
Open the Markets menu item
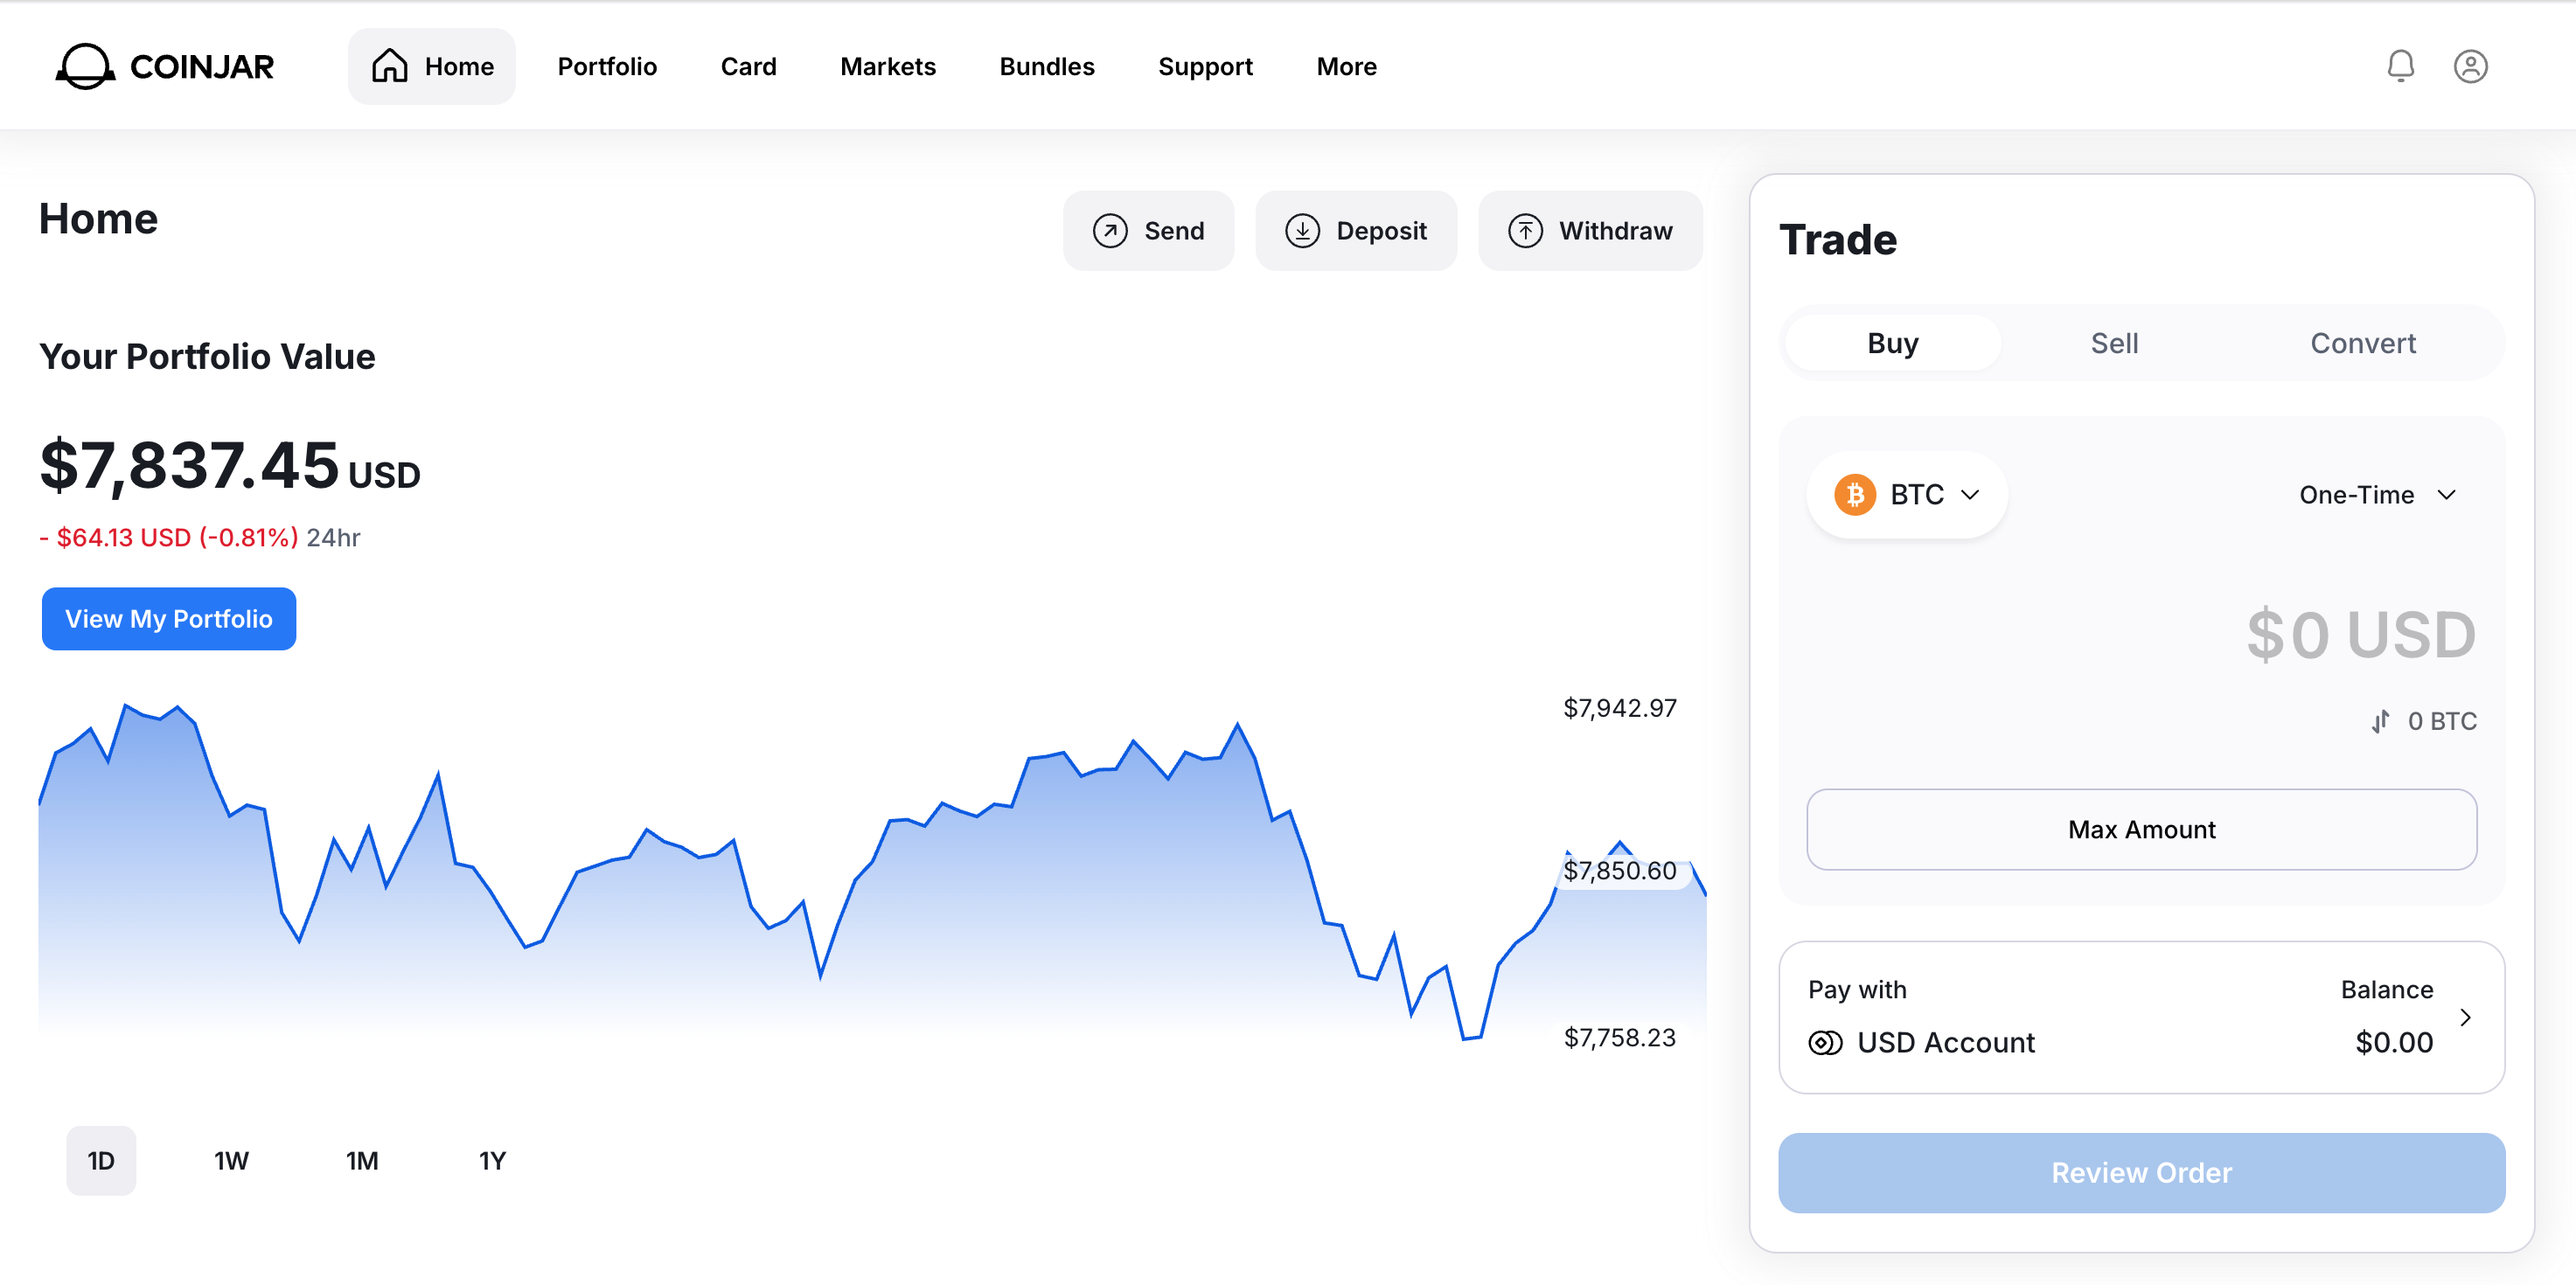tap(887, 66)
